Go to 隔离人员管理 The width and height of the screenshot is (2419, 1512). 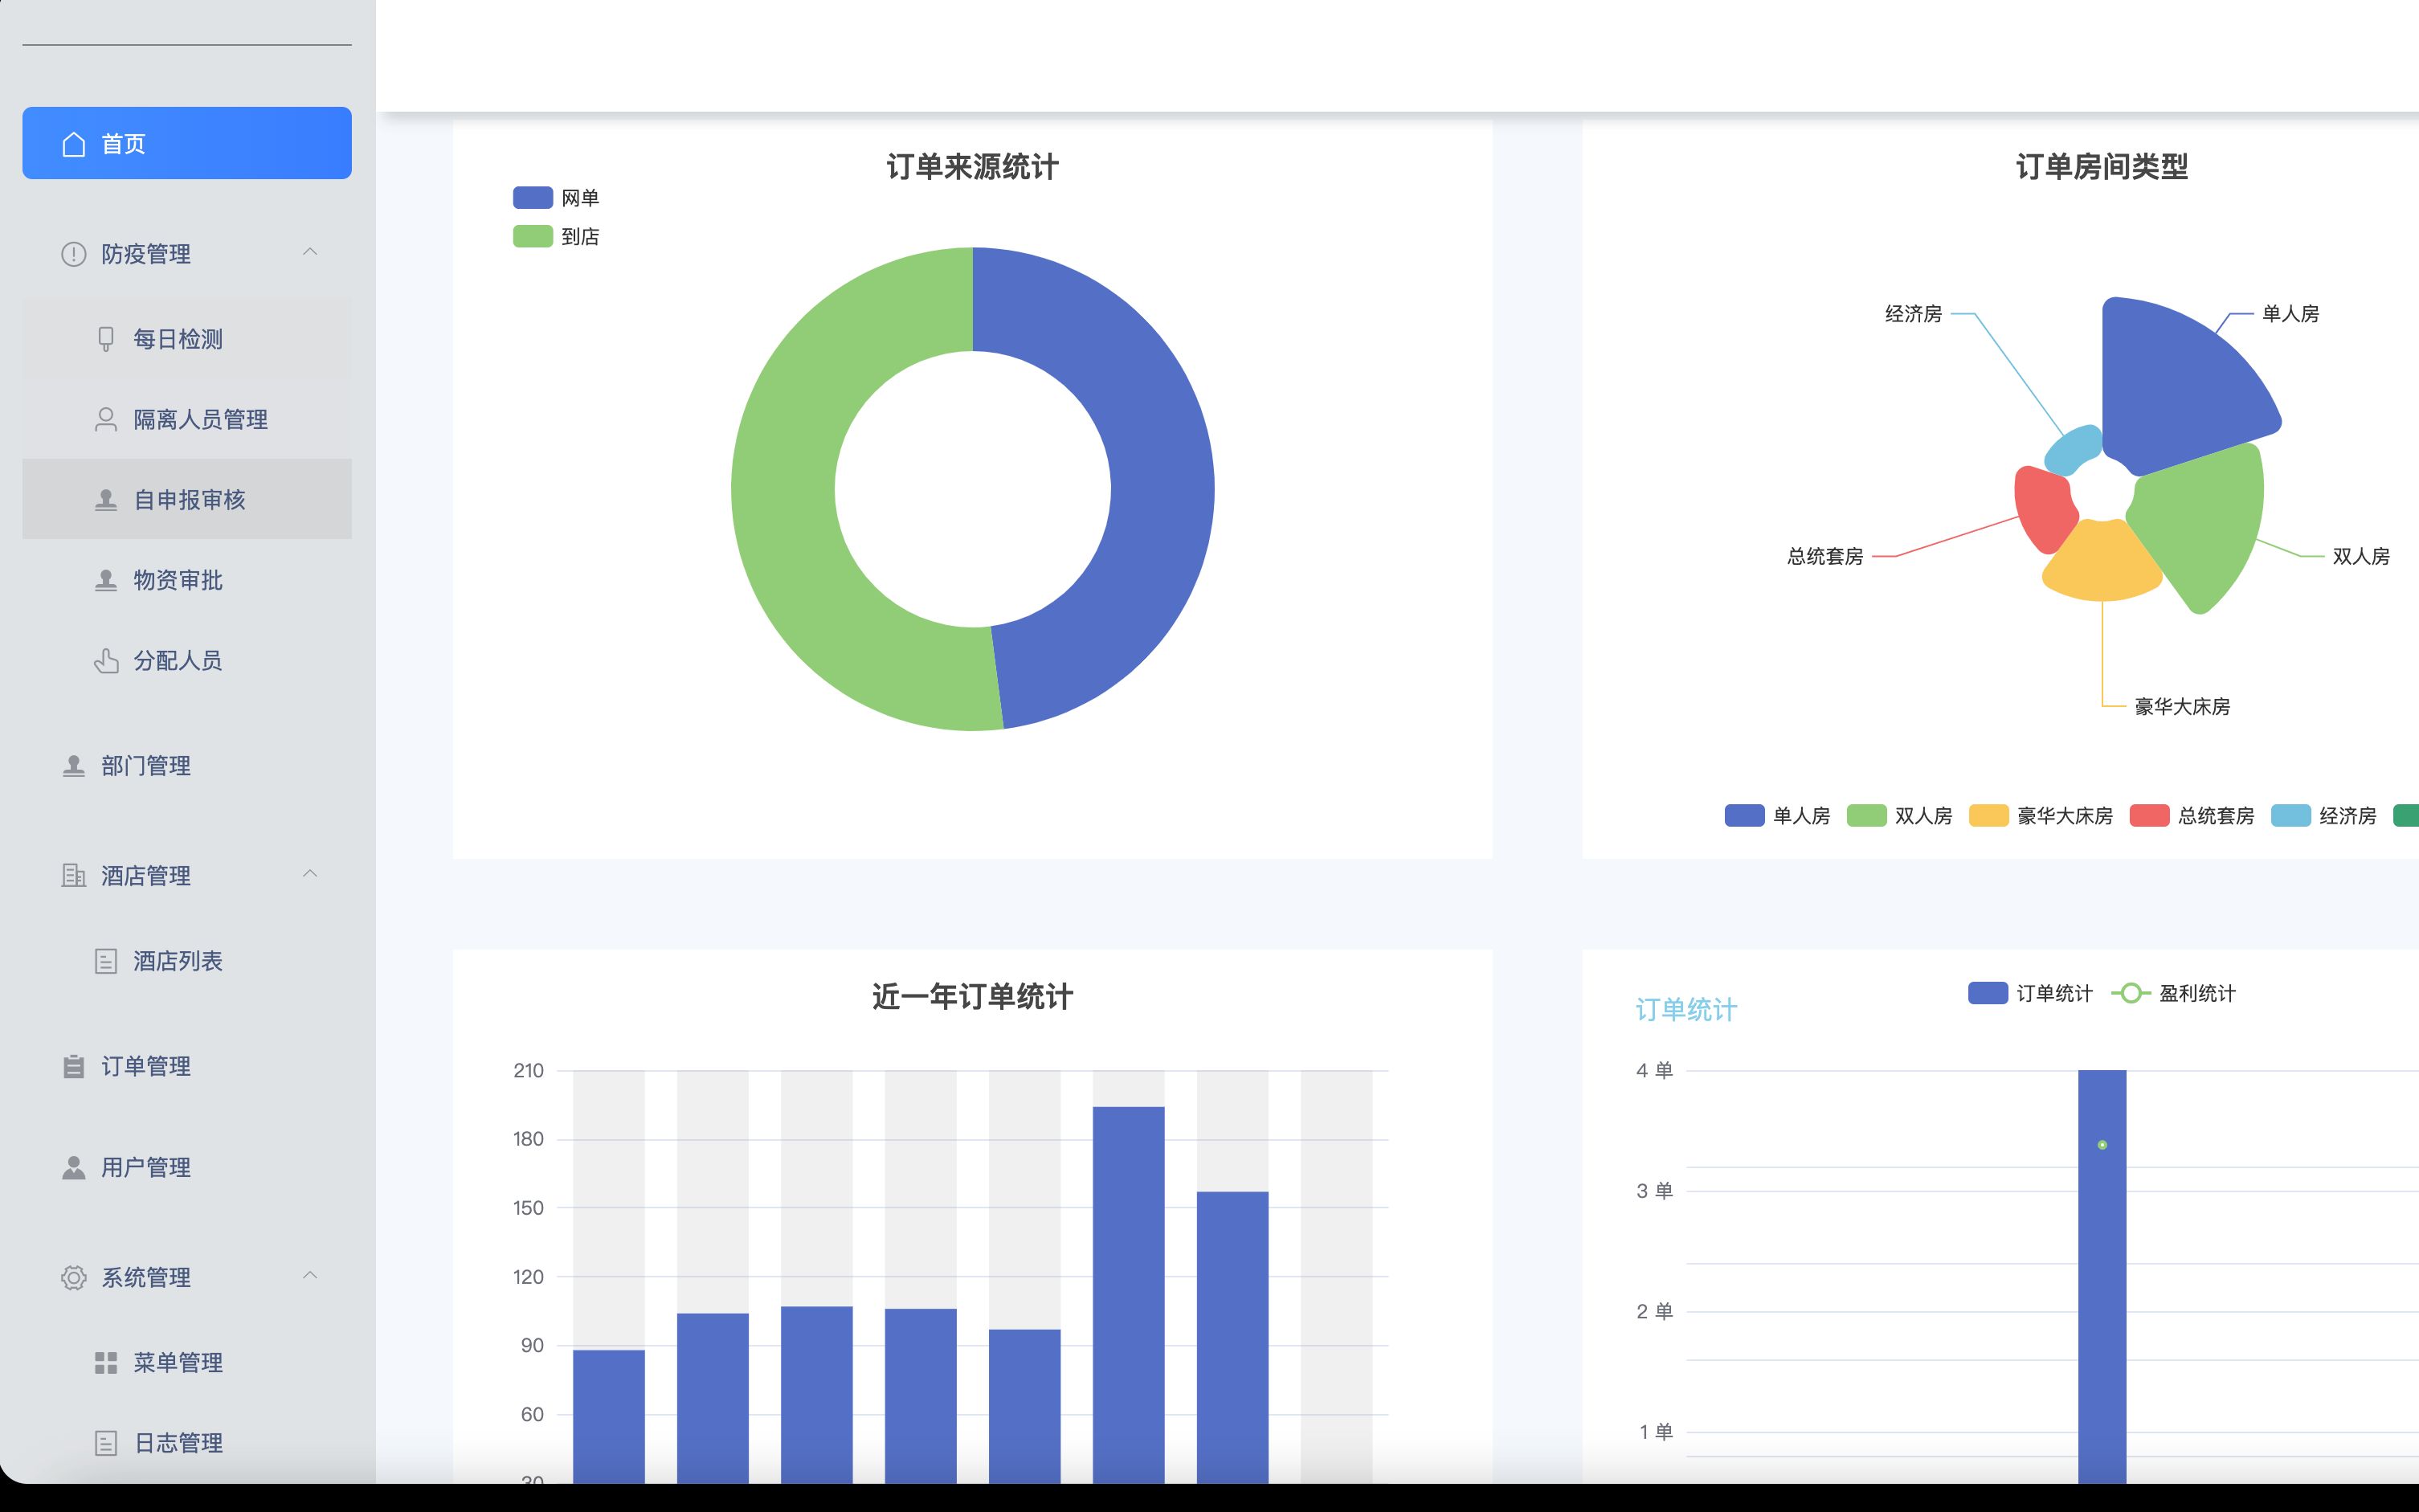(x=187, y=419)
